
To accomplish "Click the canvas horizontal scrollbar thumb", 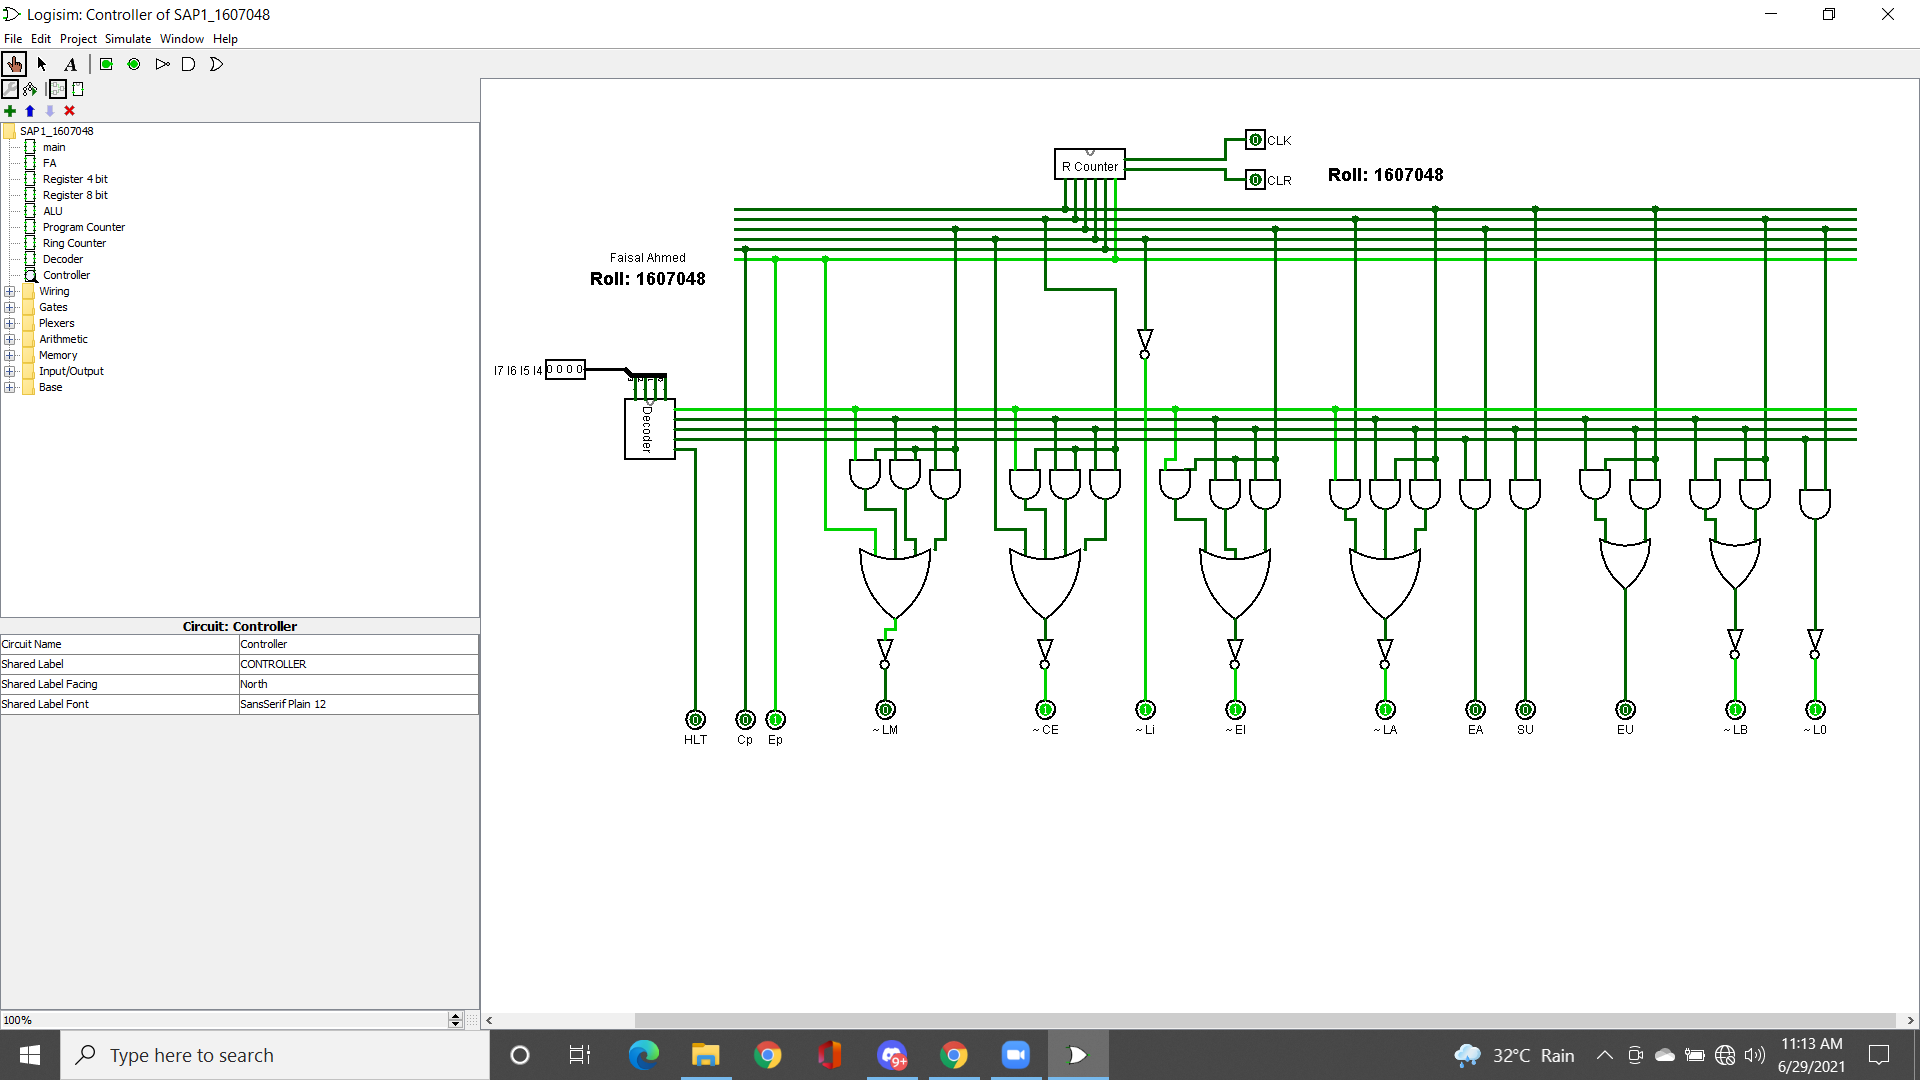I will [x=1265, y=1020].
